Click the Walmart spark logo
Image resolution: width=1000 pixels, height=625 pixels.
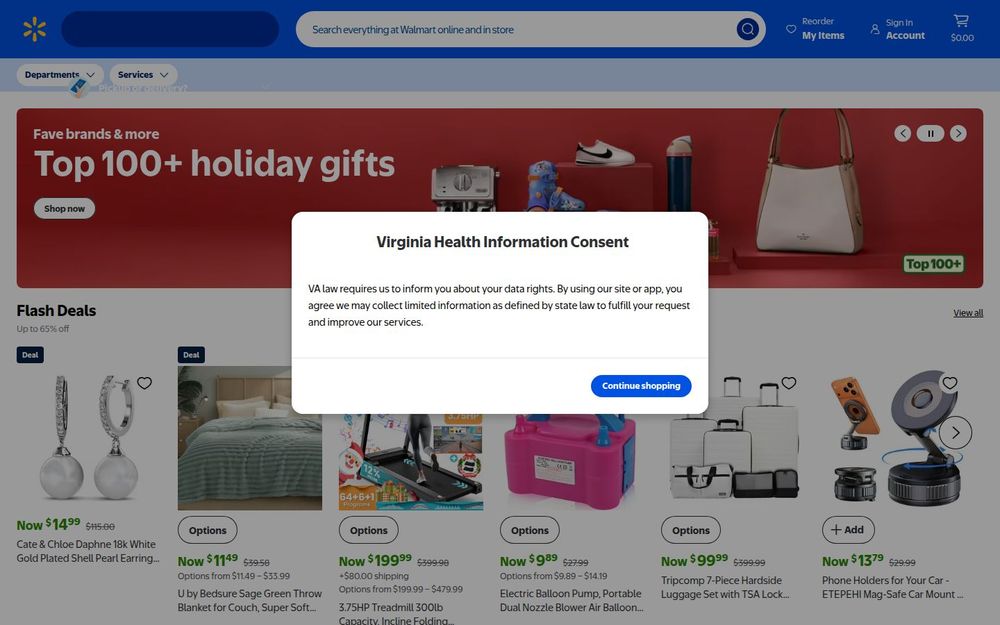[x=34, y=29]
